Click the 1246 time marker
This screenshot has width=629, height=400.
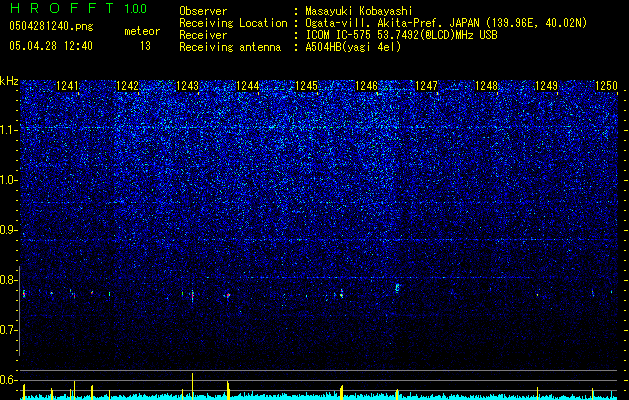367,86
